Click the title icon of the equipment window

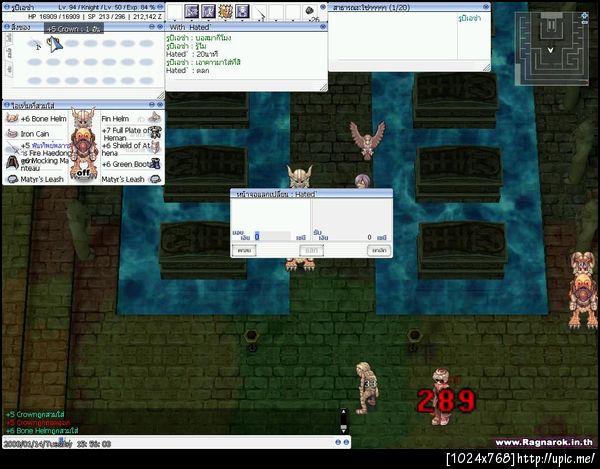coord(7,104)
